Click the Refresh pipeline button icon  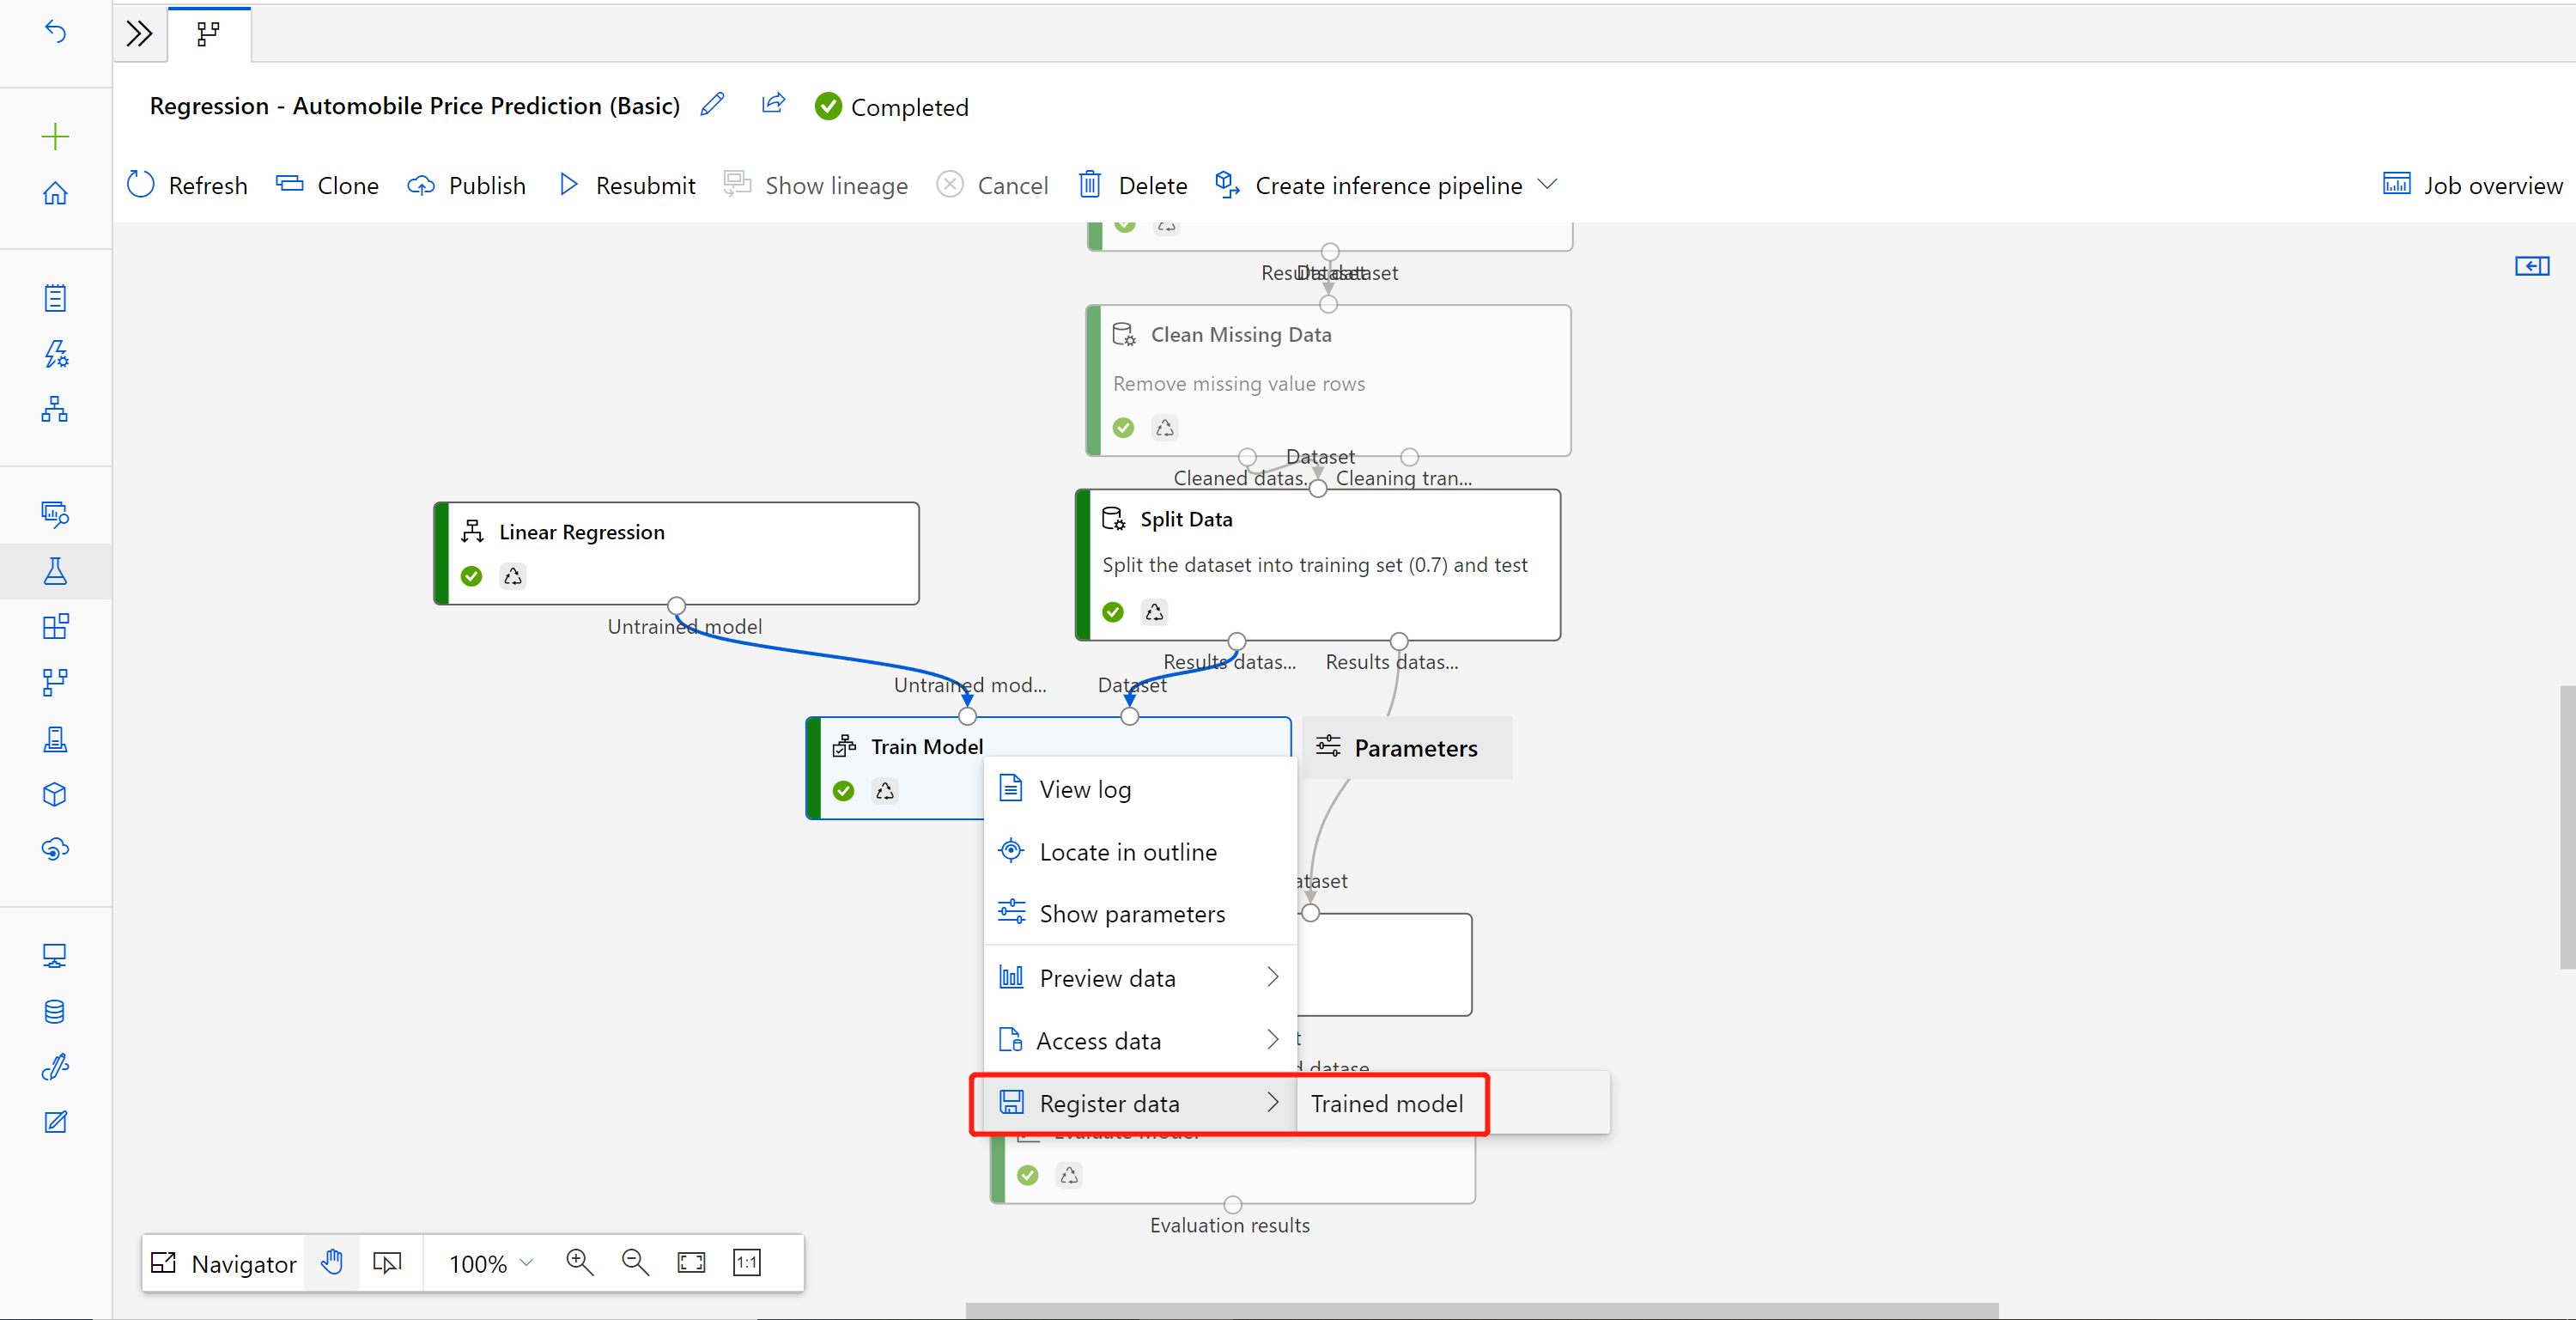point(142,186)
